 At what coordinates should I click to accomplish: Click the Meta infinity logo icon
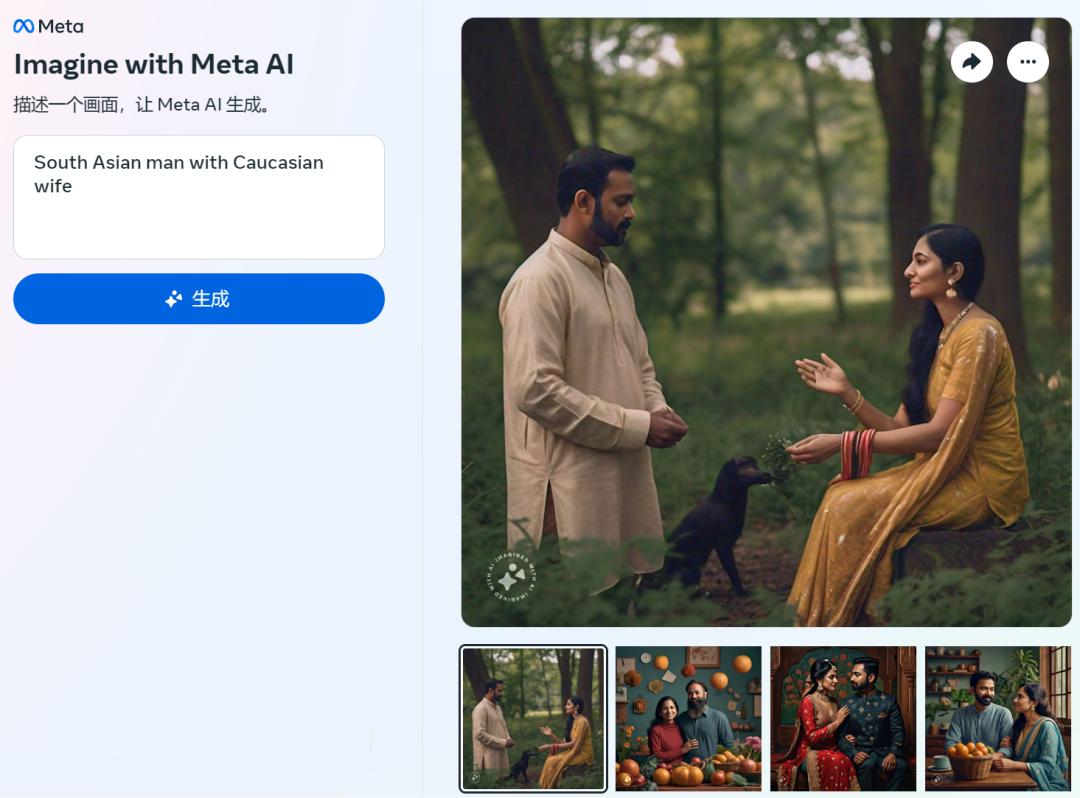point(23,26)
